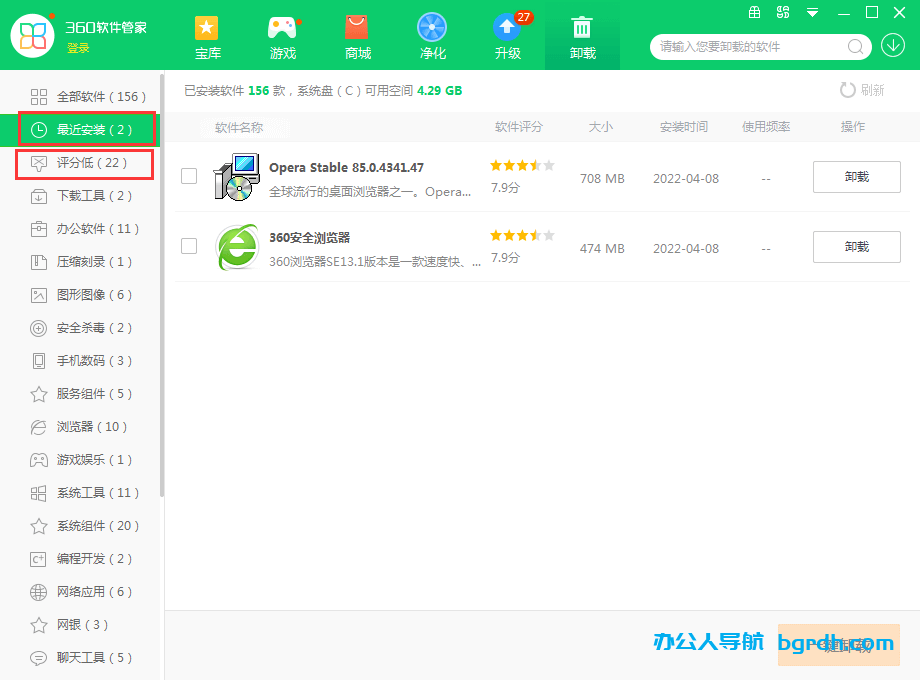
Task: Open downloads via green circular arrow icon
Action: [x=893, y=47]
